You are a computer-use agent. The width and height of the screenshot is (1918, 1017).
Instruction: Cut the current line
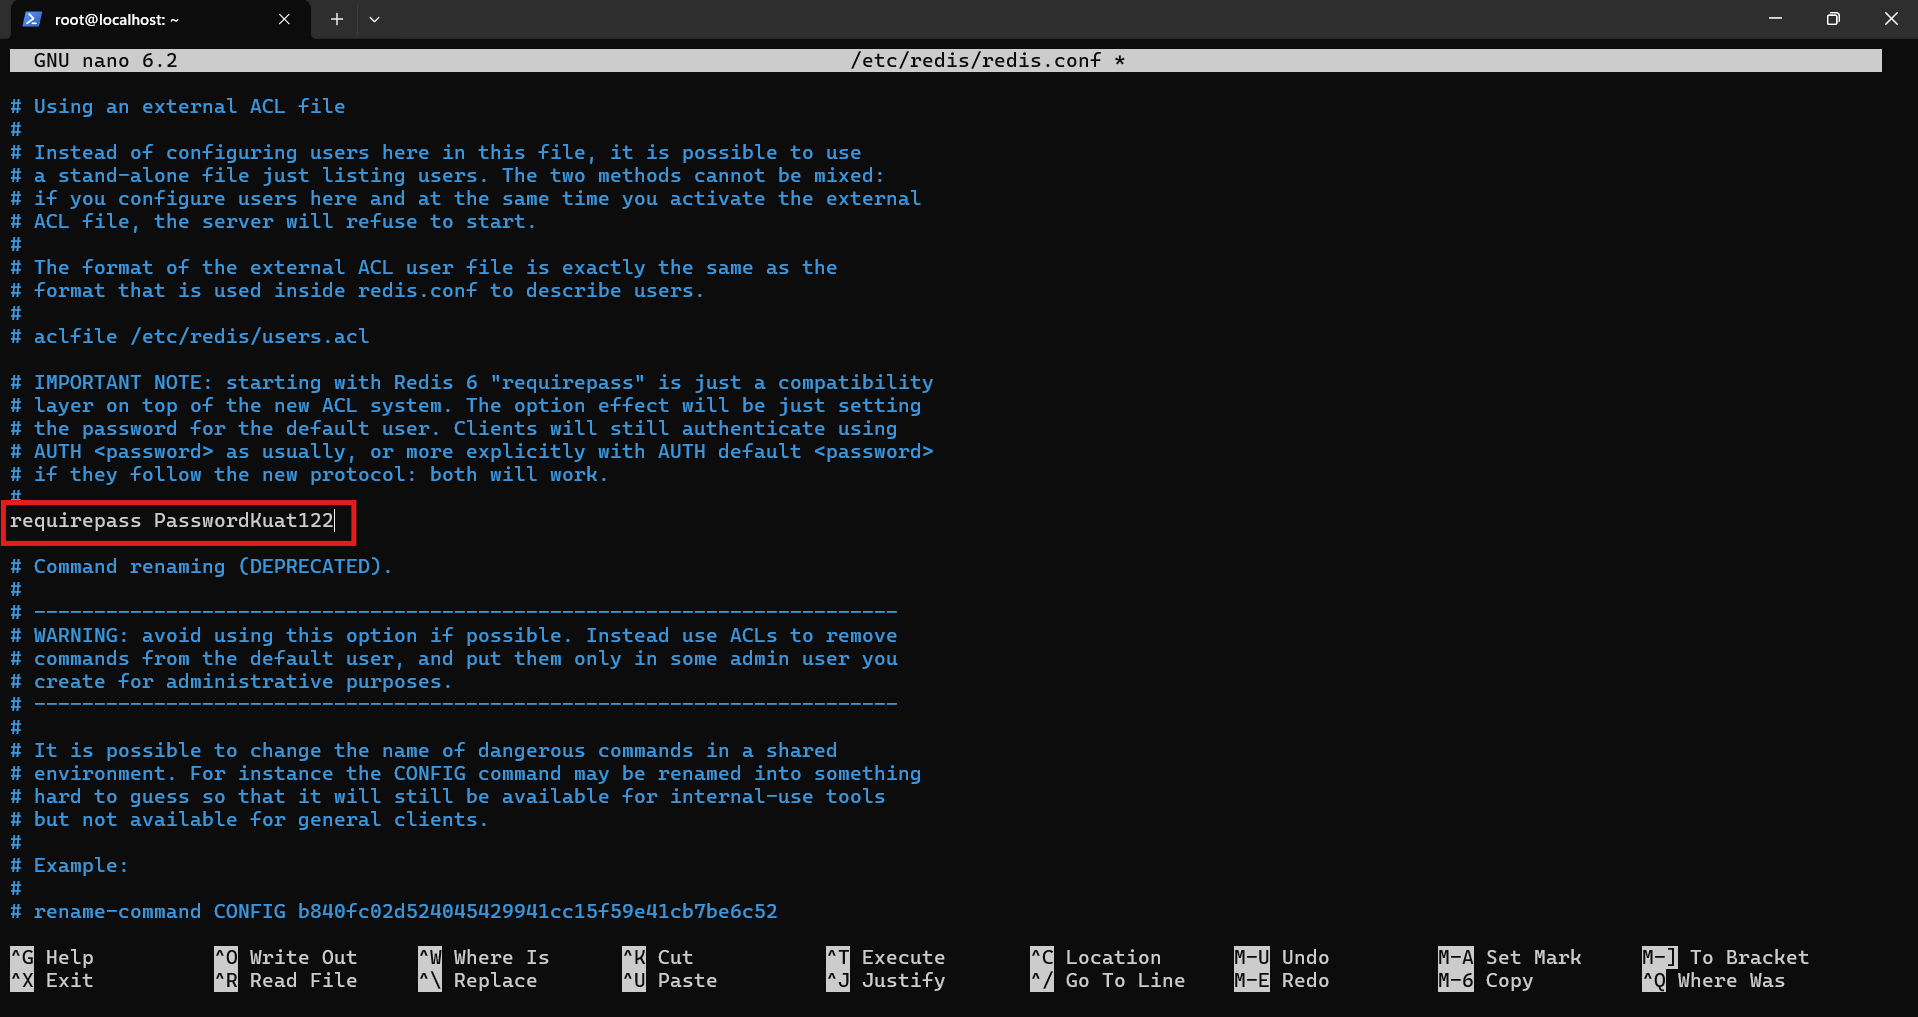[668, 957]
